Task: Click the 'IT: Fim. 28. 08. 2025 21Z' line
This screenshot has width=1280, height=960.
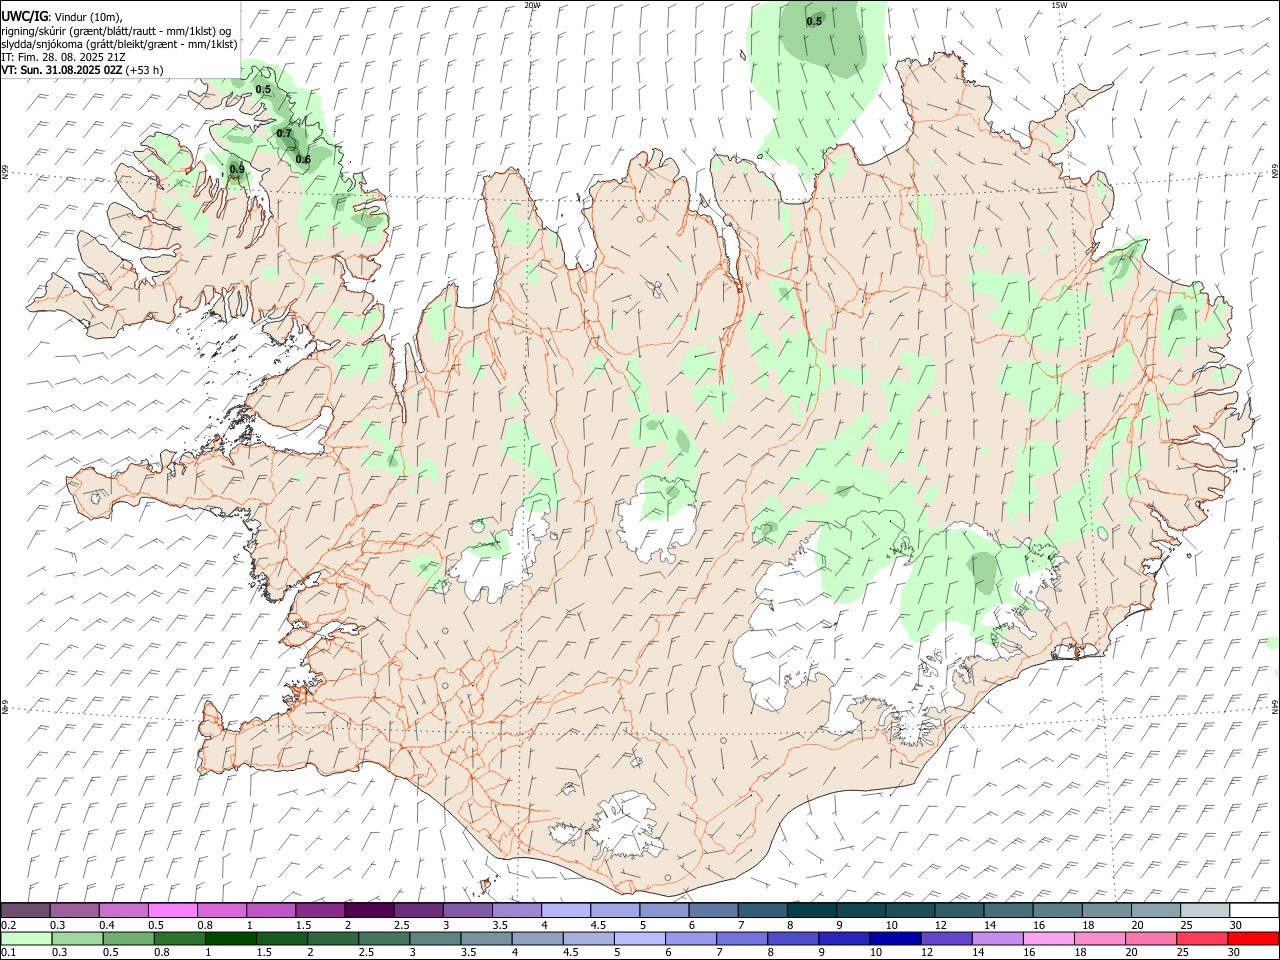Action: [x=64, y=57]
